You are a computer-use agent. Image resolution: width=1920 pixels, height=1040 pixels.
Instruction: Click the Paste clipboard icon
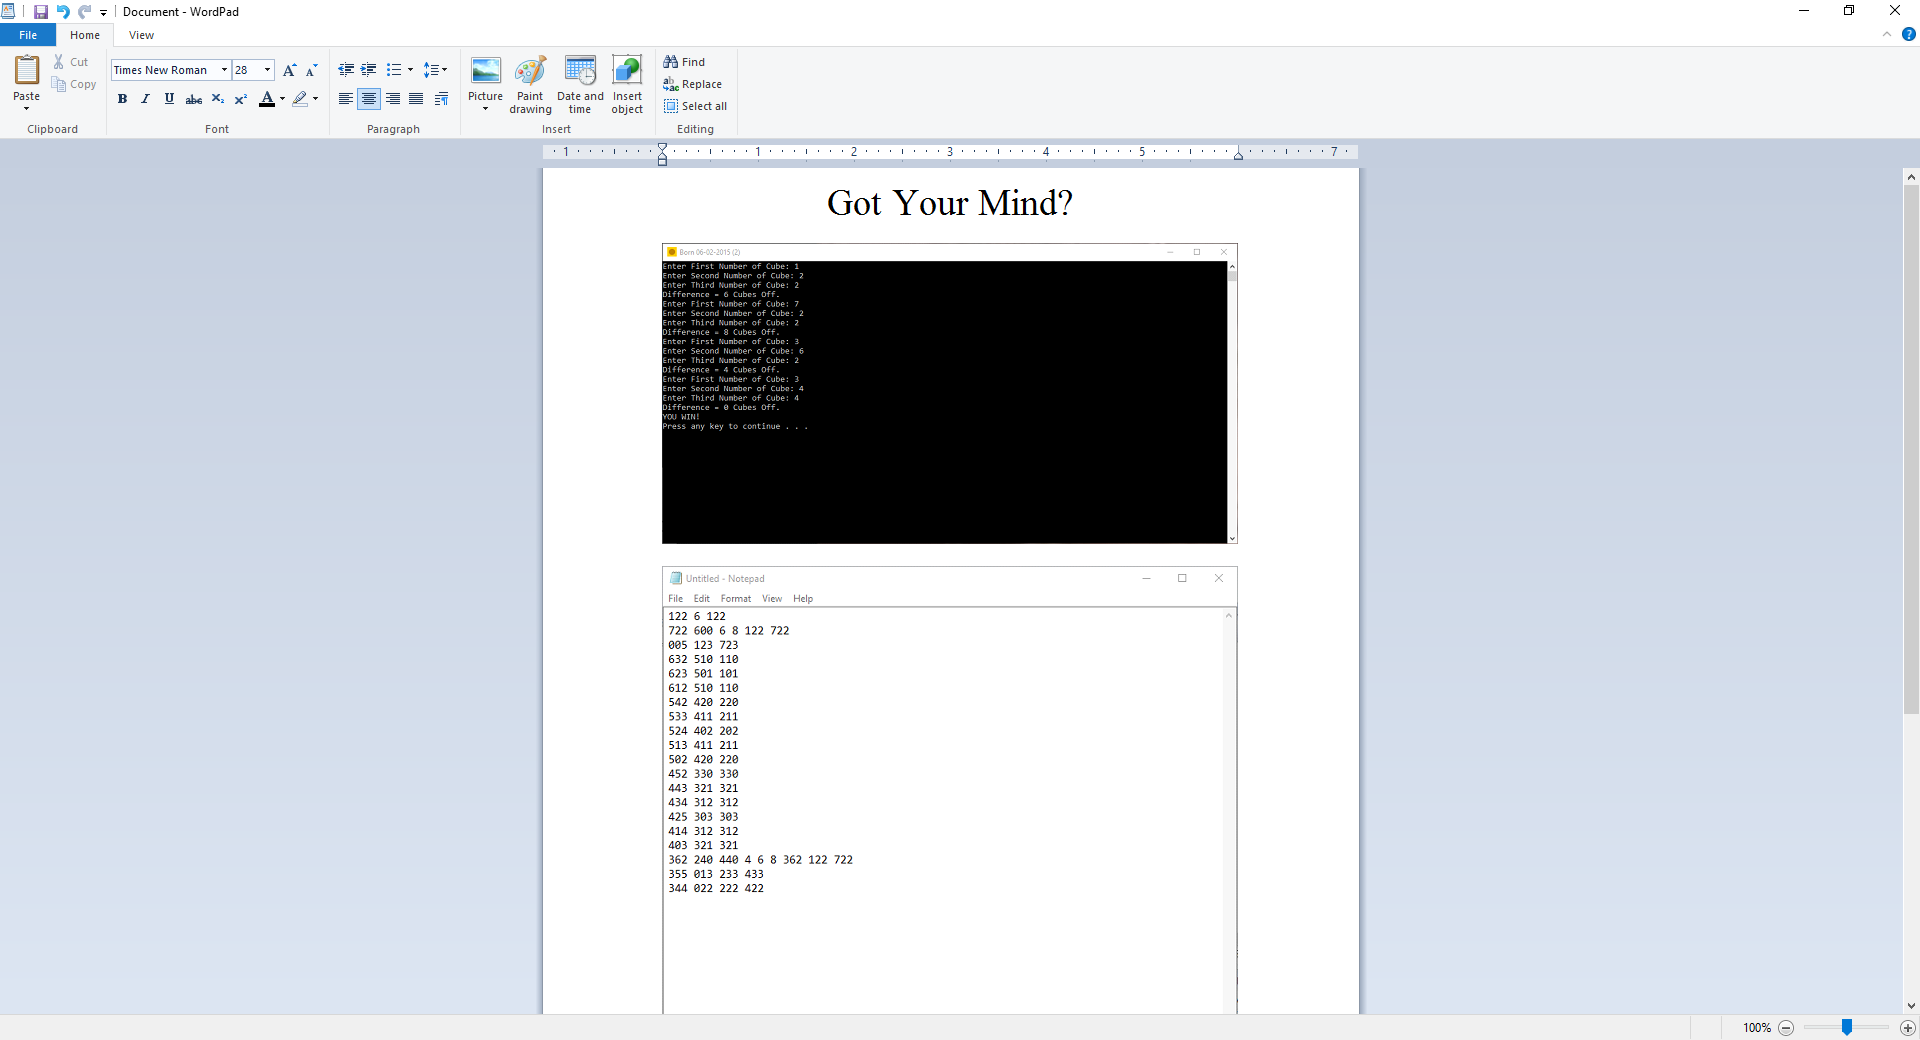[27, 71]
